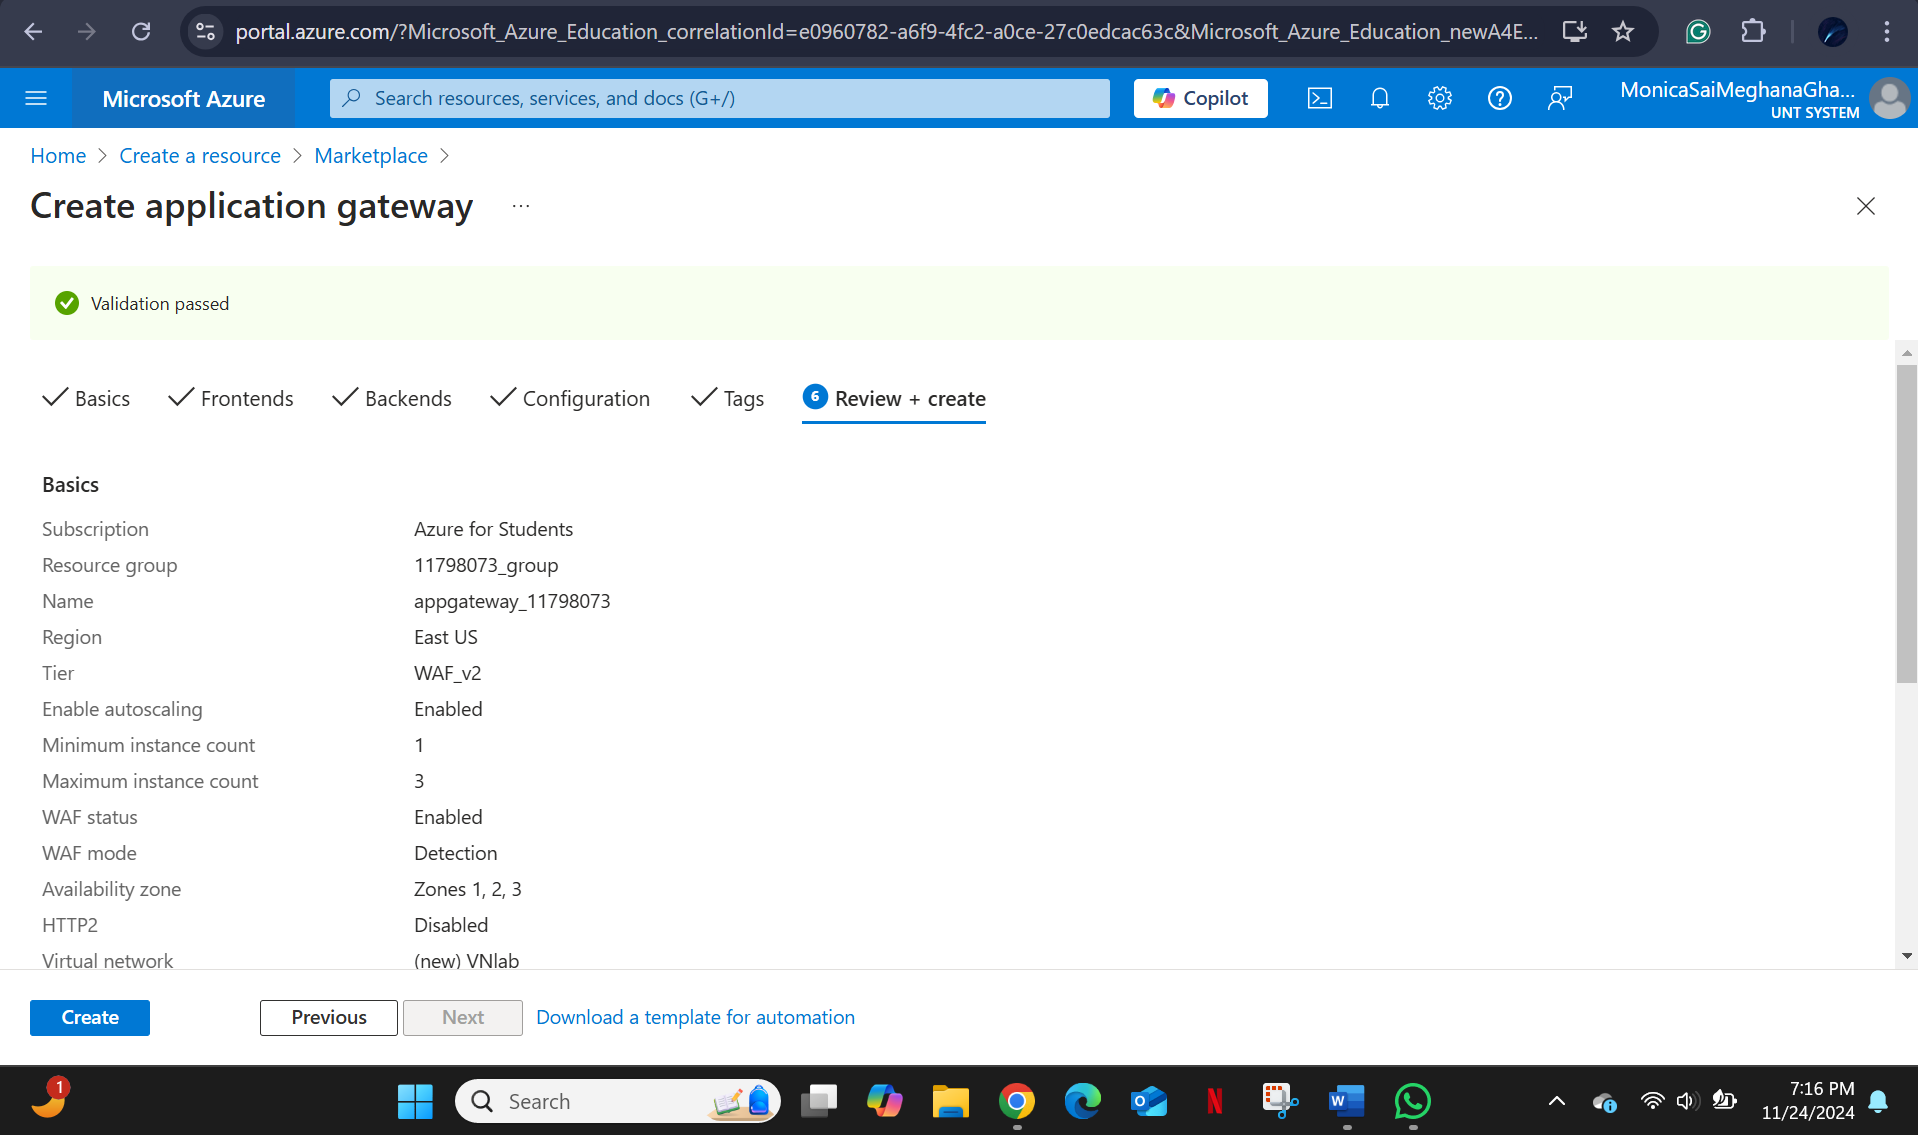Click the vertical scrollbar thumb

[1907, 524]
